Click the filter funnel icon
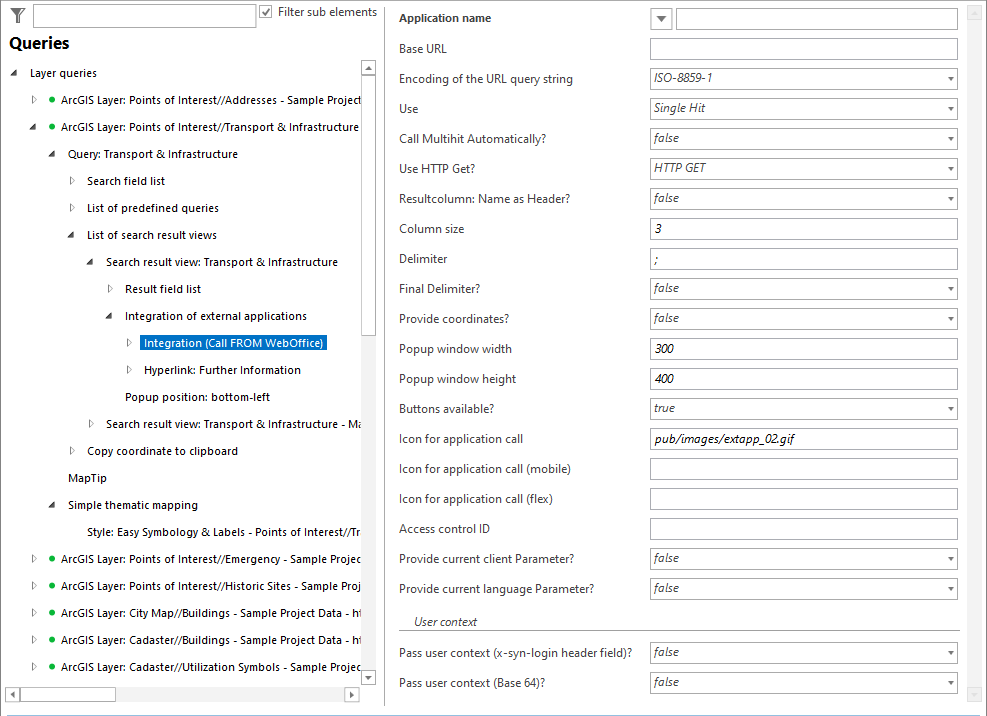Viewport: 987px width, 716px height. tap(17, 15)
